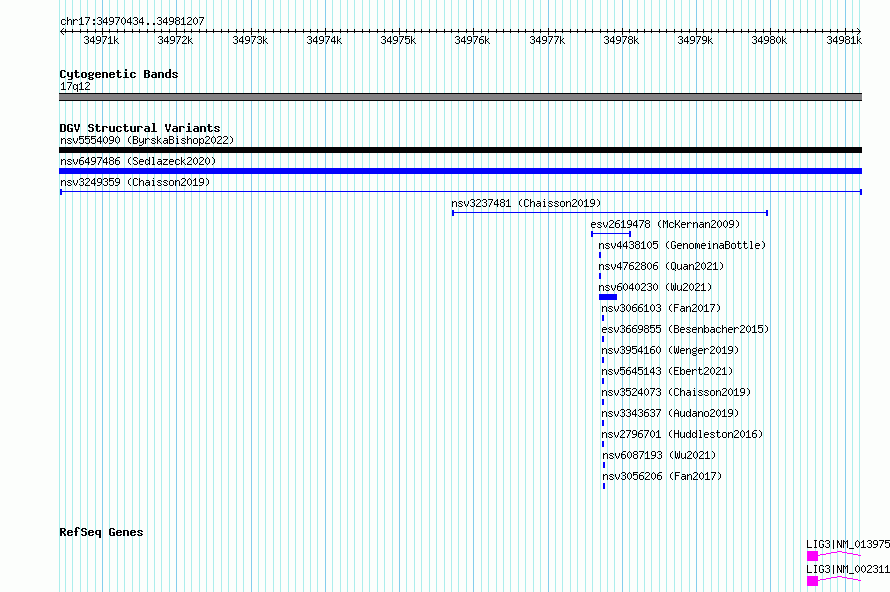
Task: Click the chr17:34970434..34981207 region label
Action: click(x=132, y=21)
